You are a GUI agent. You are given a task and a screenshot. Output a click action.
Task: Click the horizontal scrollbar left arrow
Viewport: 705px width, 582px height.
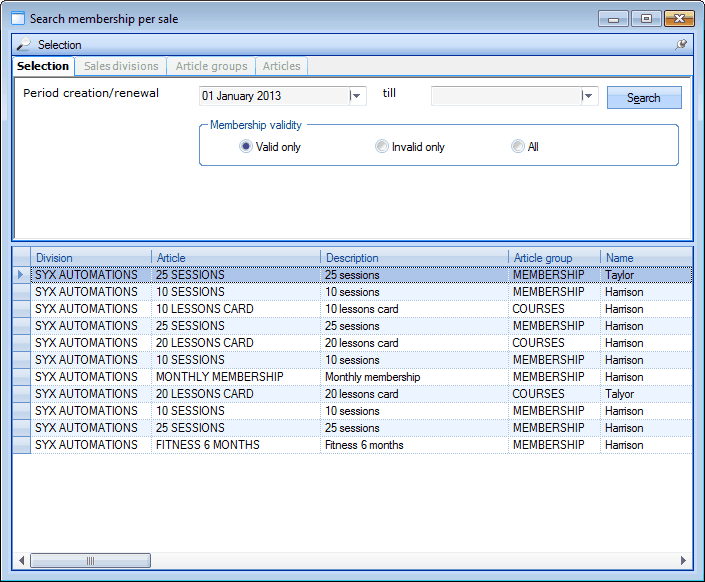click(x=21, y=561)
